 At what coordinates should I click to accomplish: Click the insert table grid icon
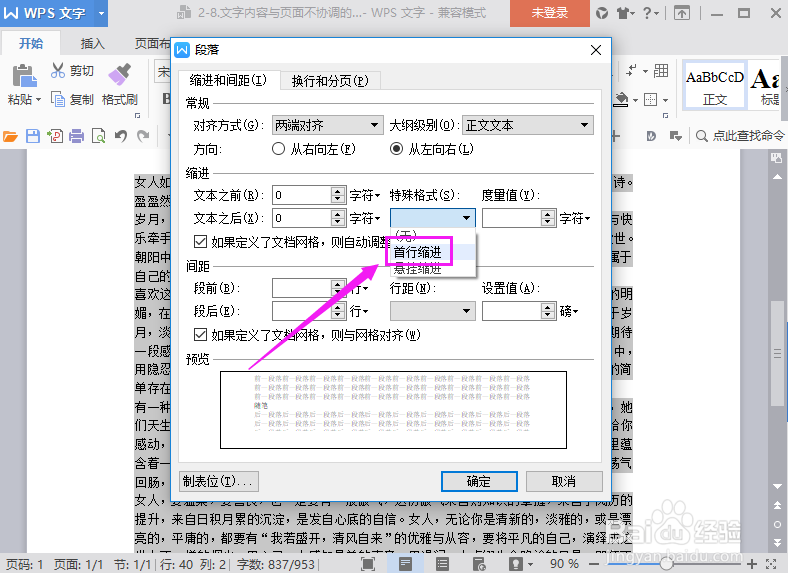(661, 71)
